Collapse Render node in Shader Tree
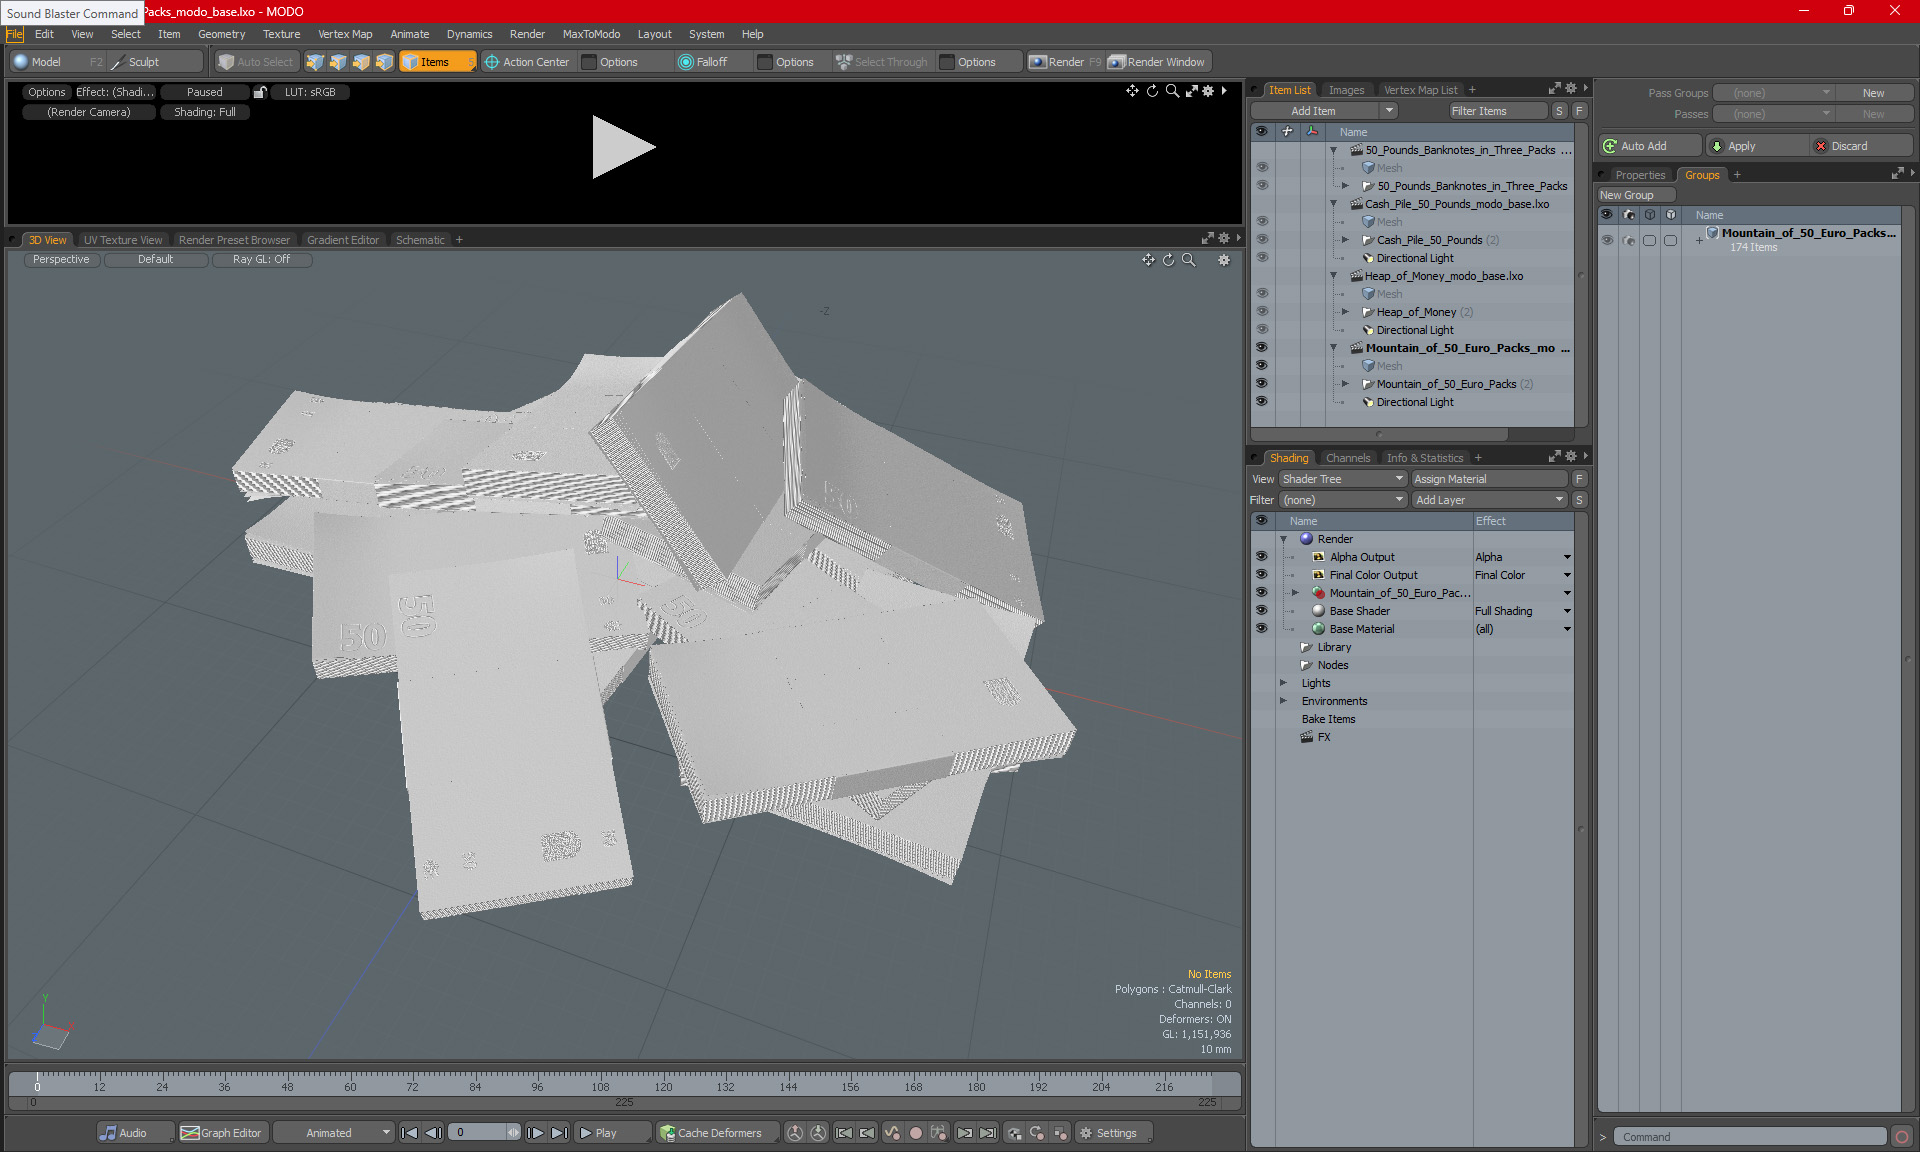This screenshot has height=1152, width=1920. click(1284, 539)
